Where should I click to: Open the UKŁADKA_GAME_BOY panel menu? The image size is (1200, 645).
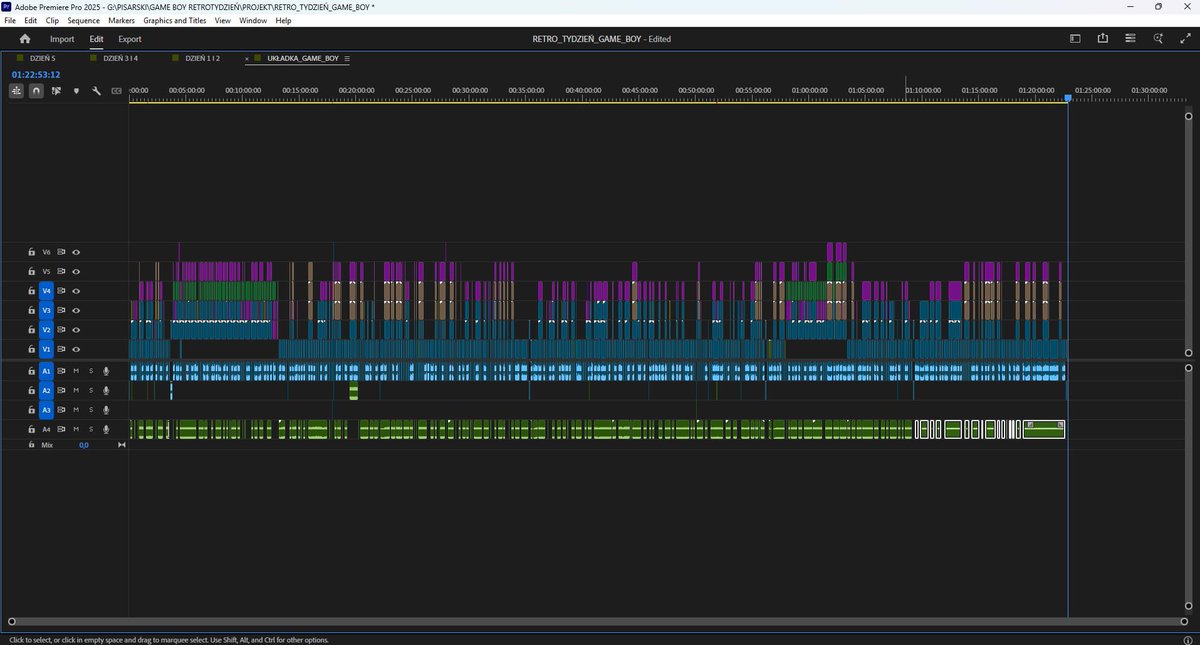(347, 58)
